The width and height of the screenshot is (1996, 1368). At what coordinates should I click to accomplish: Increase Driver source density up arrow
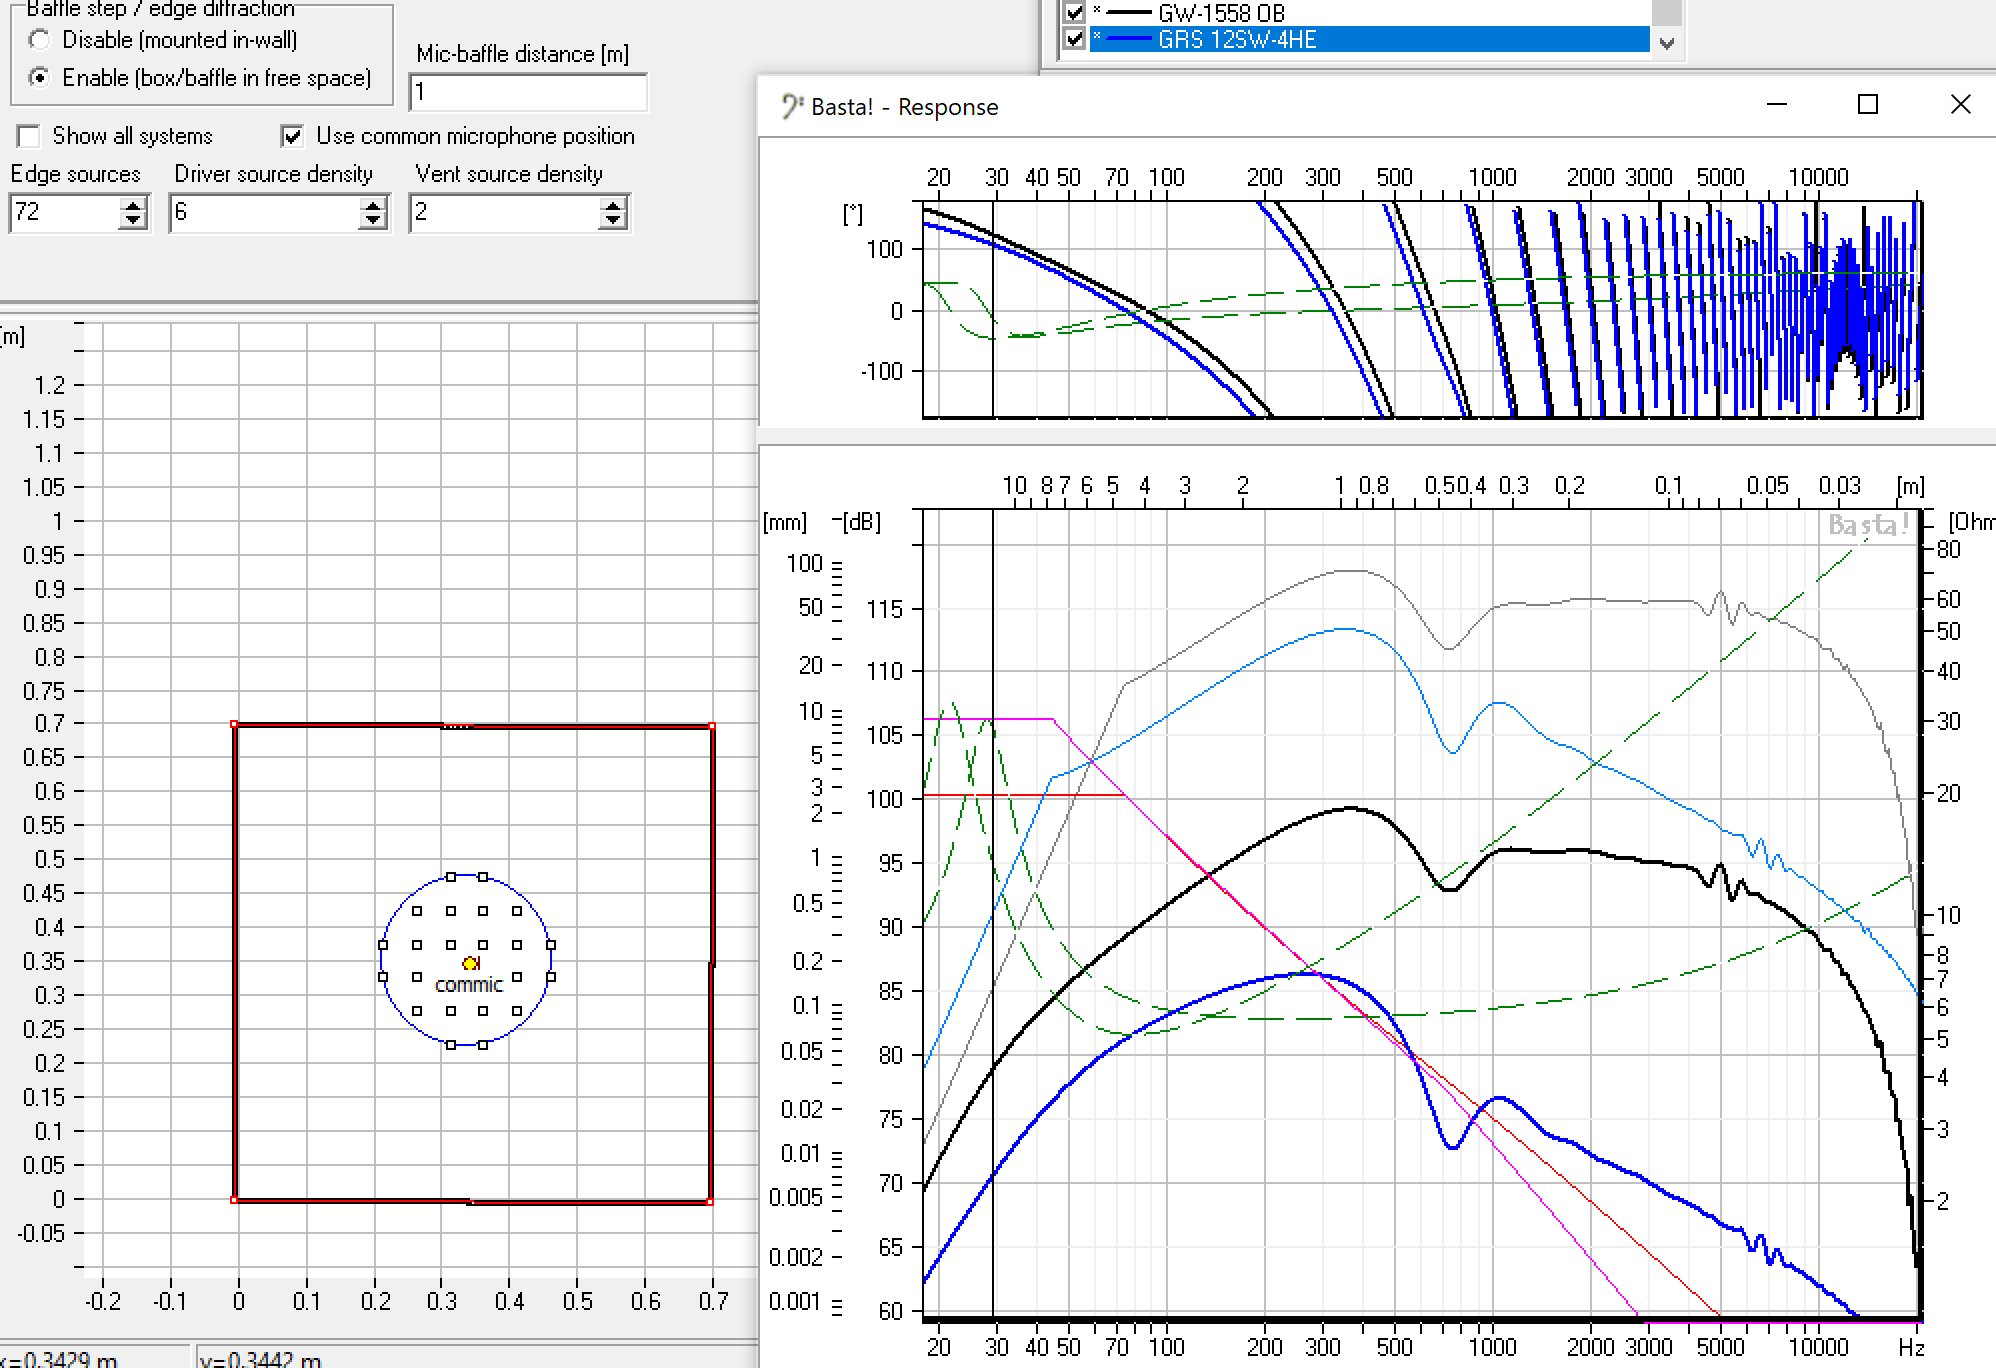point(373,204)
